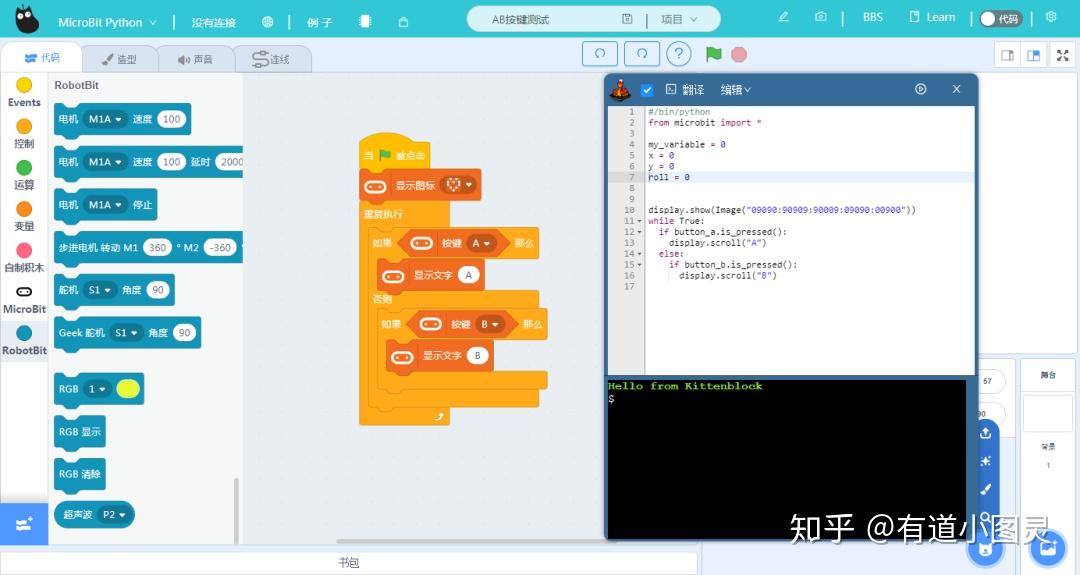The height and width of the screenshot is (575, 1080).
Task: Click the 翻译 translate button in code panel
Action: coord(685,90)
